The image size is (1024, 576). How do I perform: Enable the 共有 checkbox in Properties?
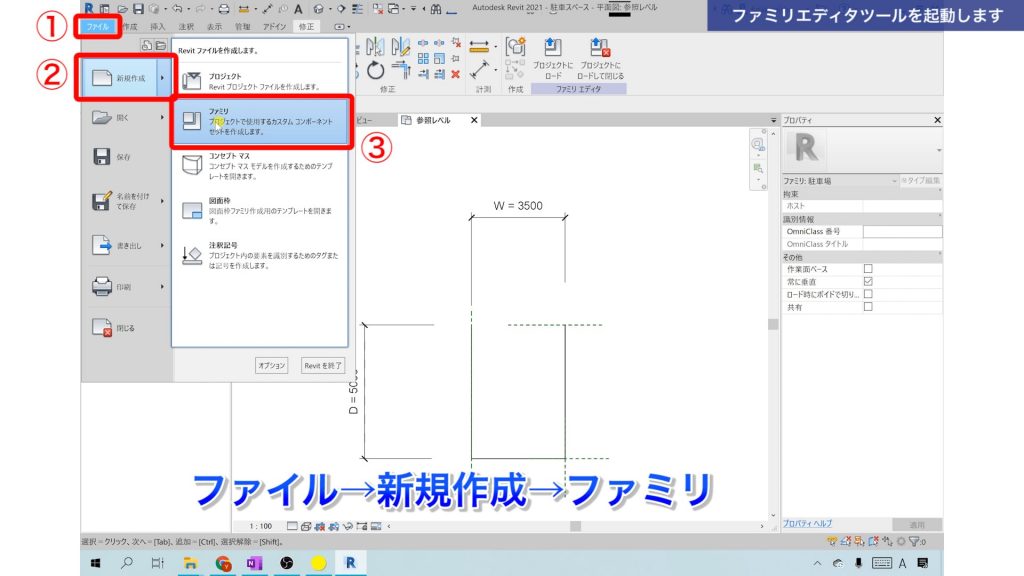tap(868, 306)
